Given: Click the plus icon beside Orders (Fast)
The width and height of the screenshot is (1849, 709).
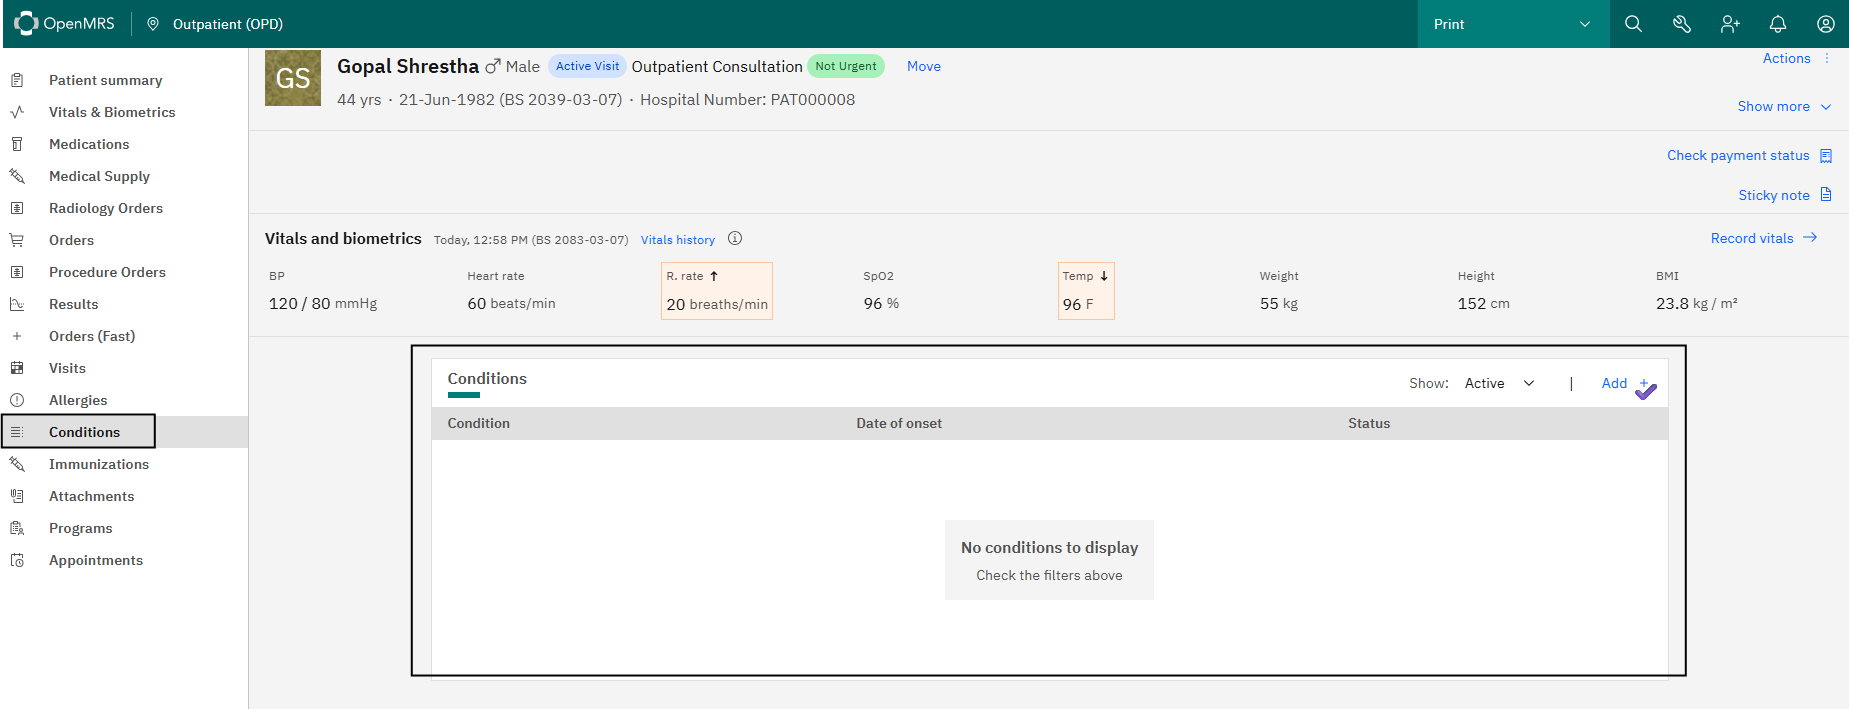Looking at the screenshot, I should coord(17,336).
